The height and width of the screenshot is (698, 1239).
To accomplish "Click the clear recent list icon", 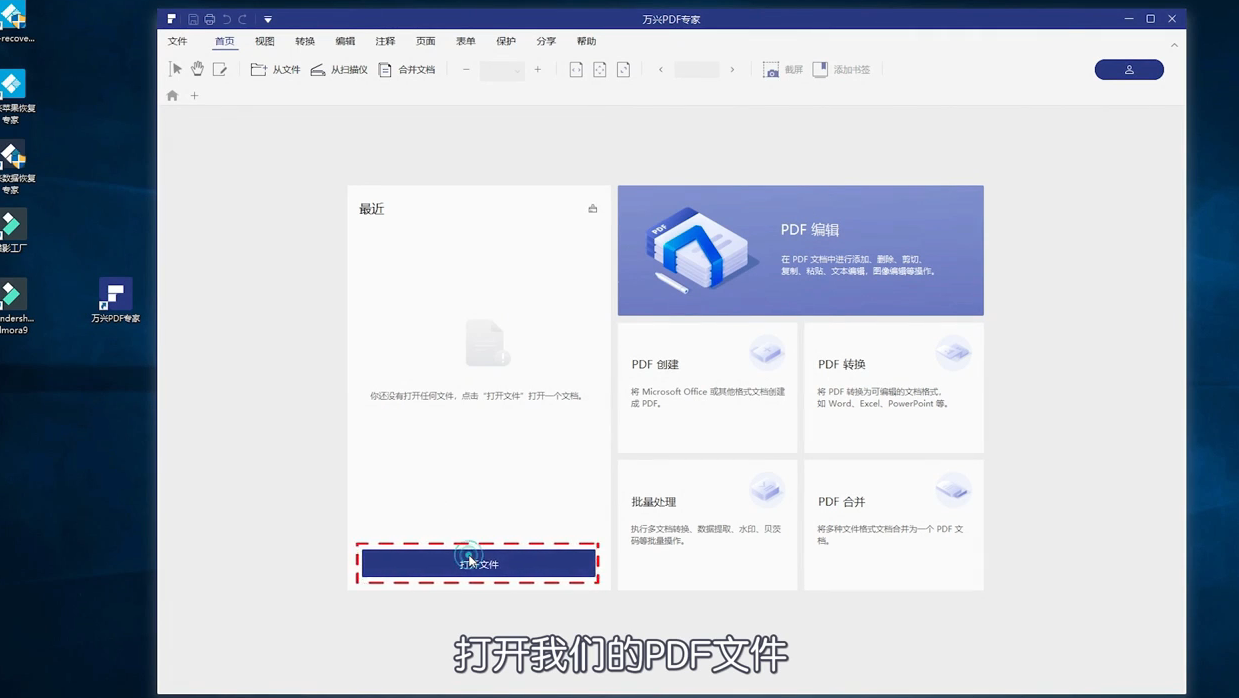I will 593,208.
